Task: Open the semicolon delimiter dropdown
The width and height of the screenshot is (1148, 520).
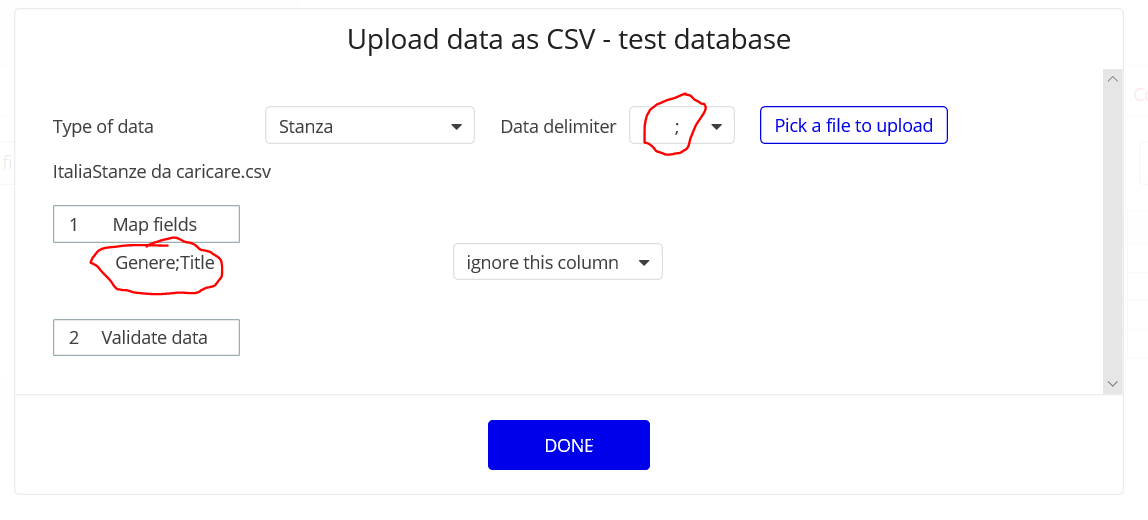Action: tap(681, 126)
